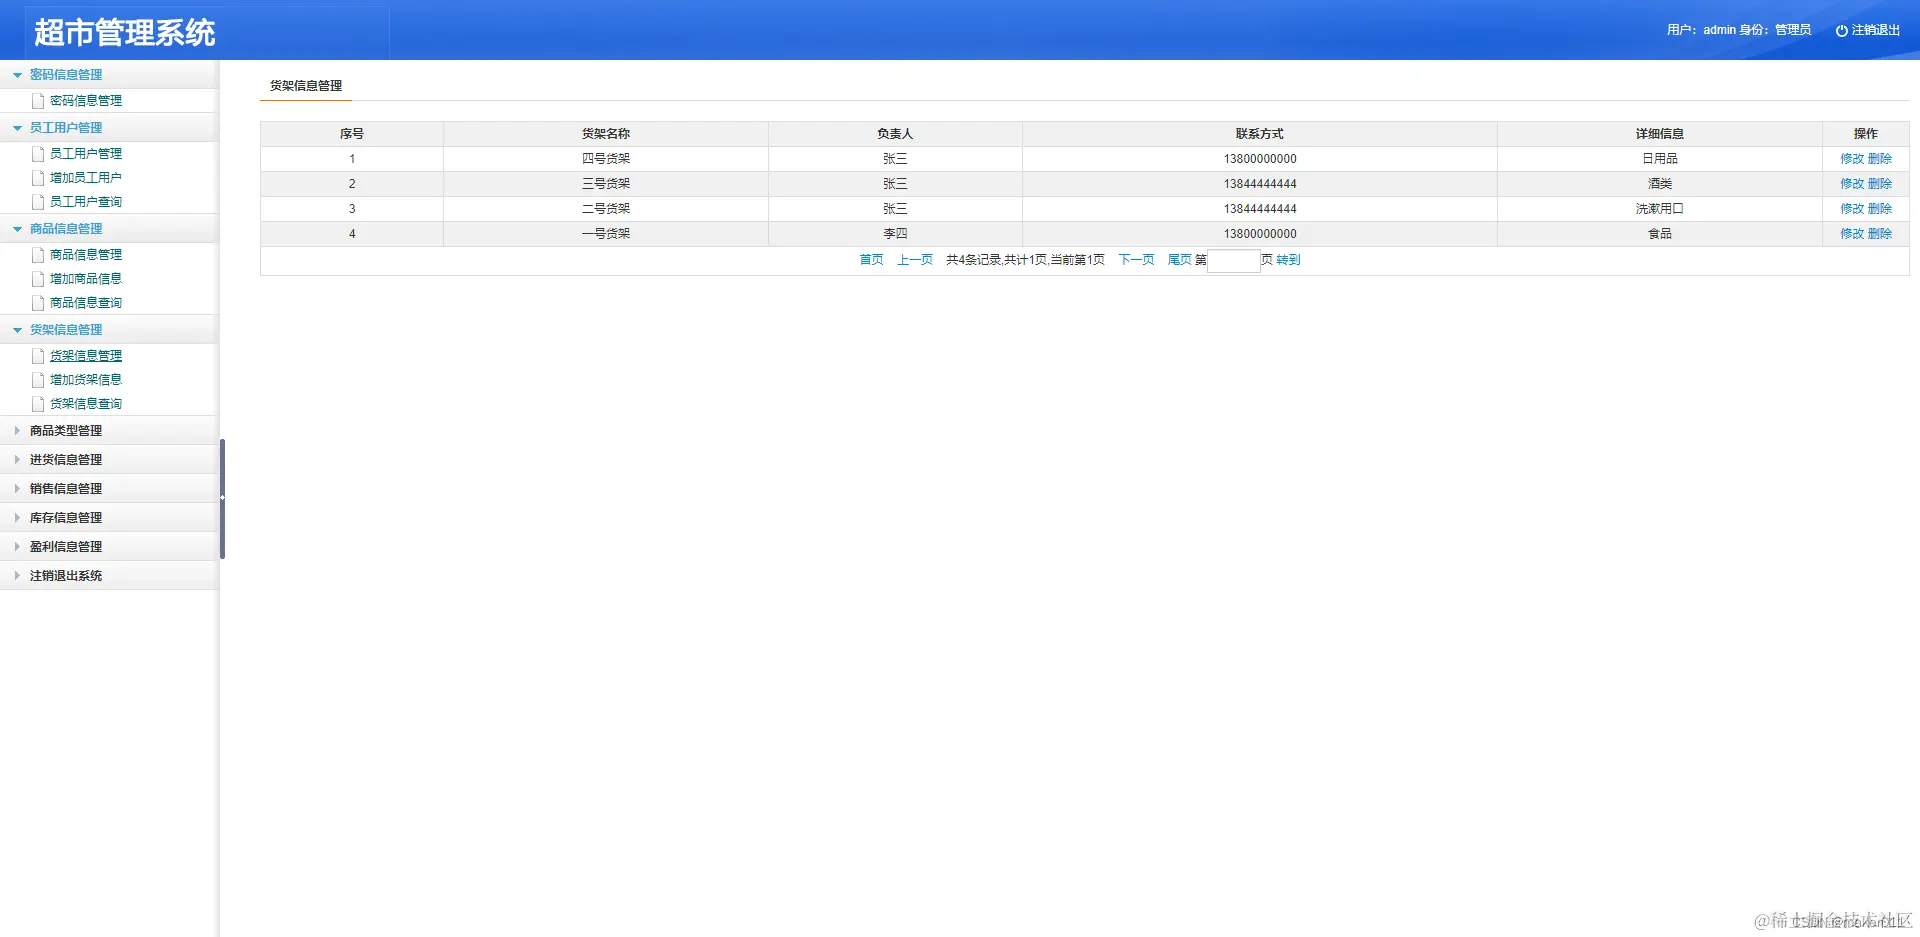Open 员工用户管理 sub-item in sidebar
This screenshot has width=1920, height=937.
tap(86, 154)
